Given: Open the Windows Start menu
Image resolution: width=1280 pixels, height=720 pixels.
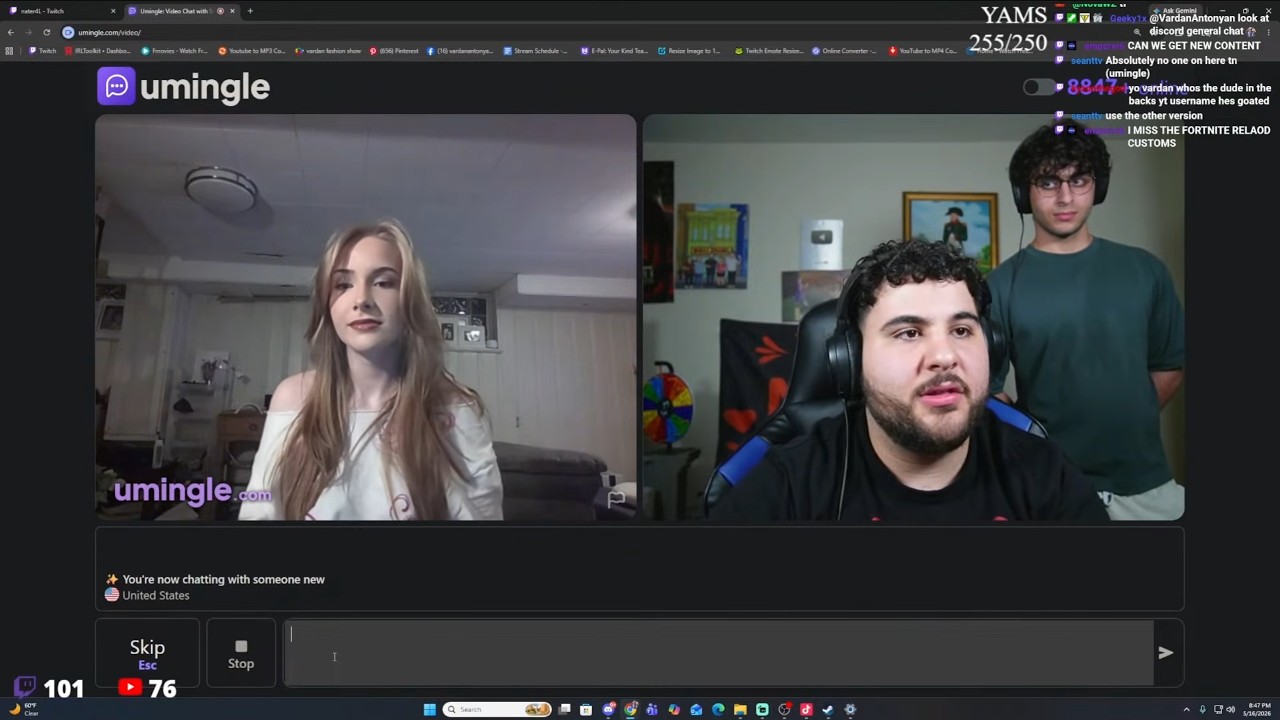Looking at the screenshot, I should tap(429, 709).
